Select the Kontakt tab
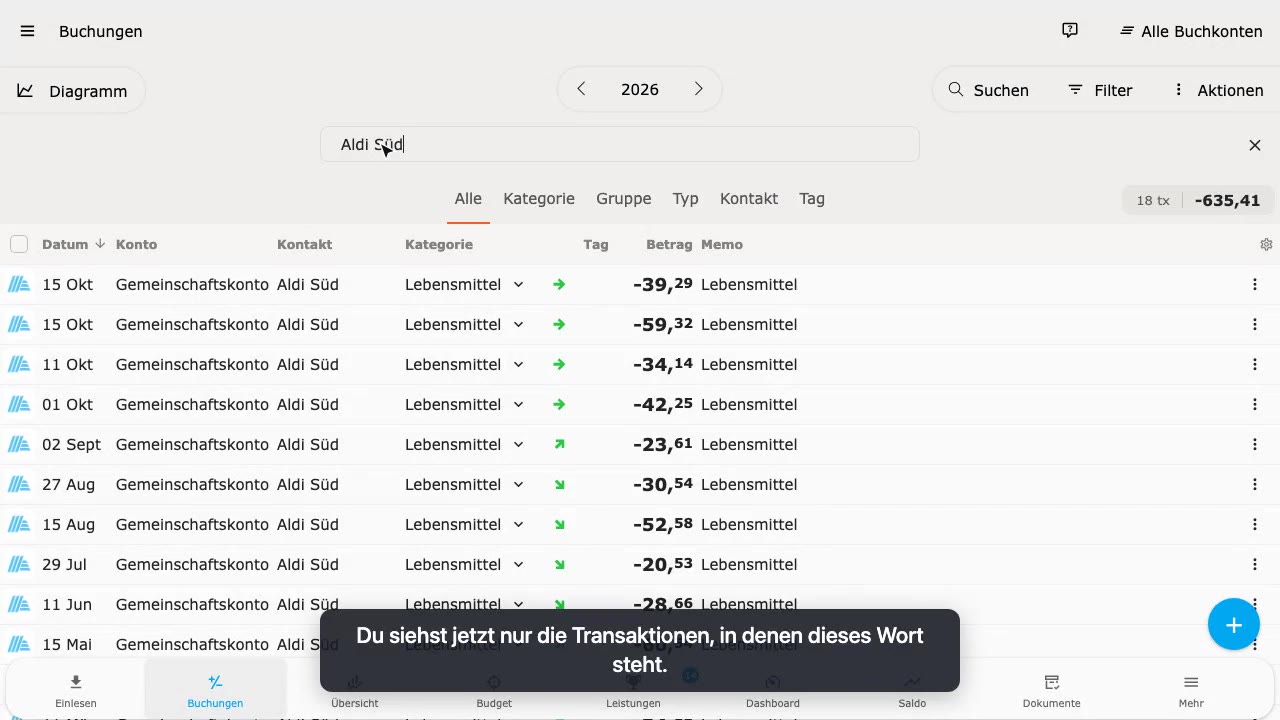The image size is (1280, 720). click(749, 199)
